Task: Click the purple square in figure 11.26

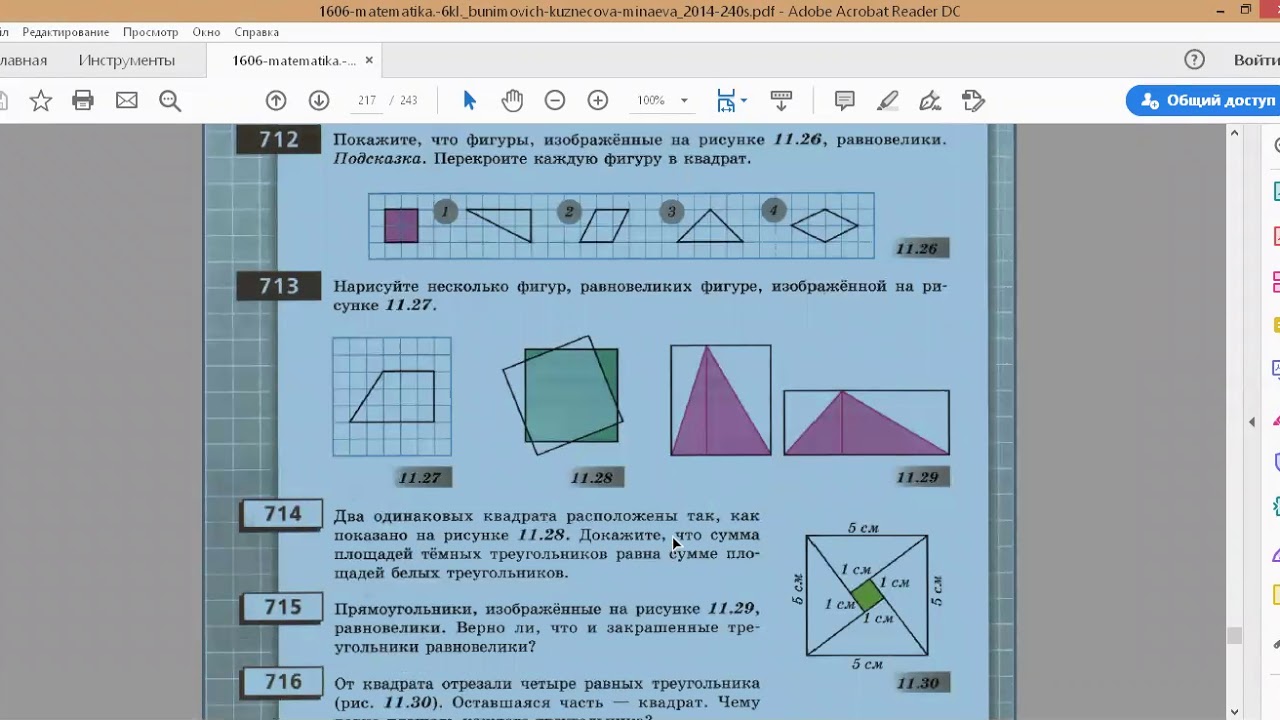Action: click(x=401, y=225)
